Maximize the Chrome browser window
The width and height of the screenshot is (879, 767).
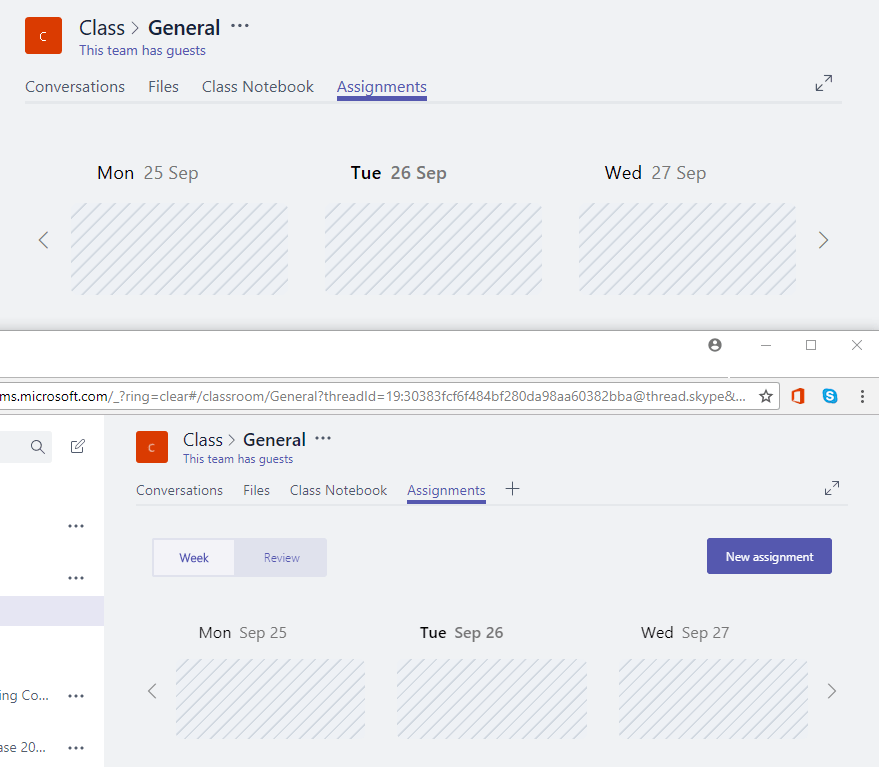pos(811,345)
